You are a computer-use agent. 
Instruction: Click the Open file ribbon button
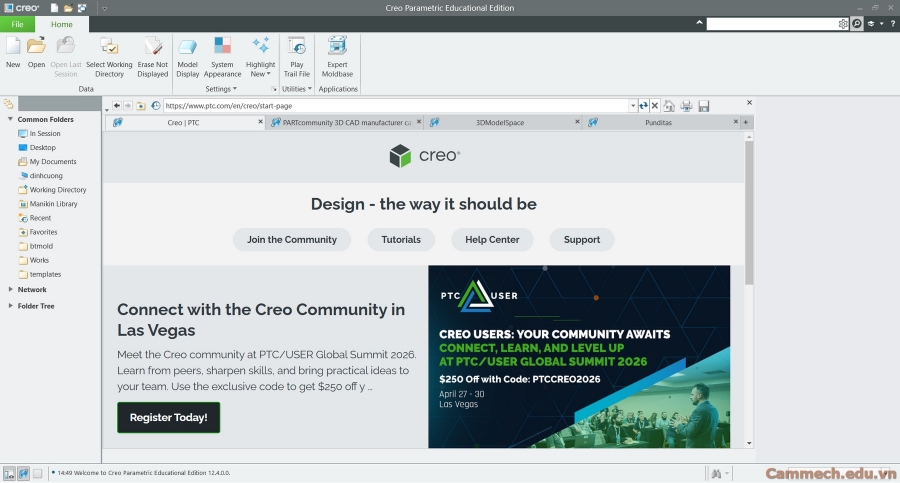click(x=36, y=52)
